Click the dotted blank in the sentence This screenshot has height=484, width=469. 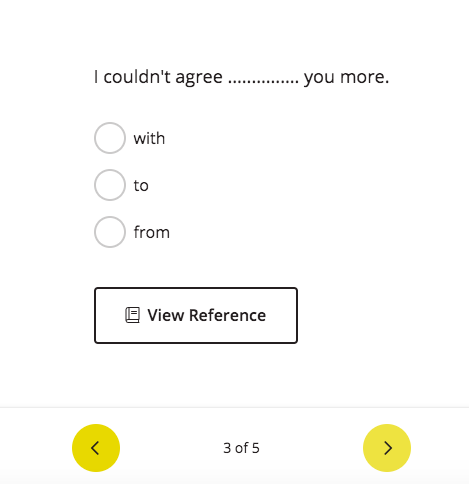[x=263, y=82]
